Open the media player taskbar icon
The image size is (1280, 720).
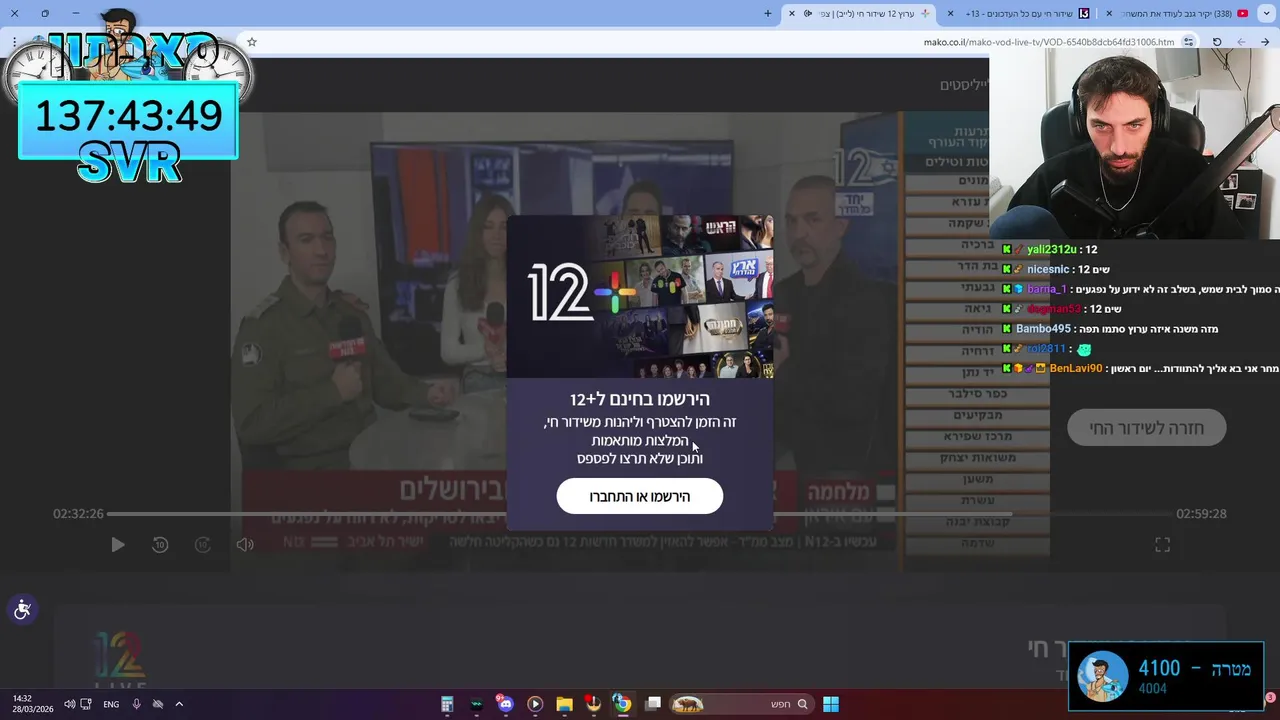[x=535, y=704]
